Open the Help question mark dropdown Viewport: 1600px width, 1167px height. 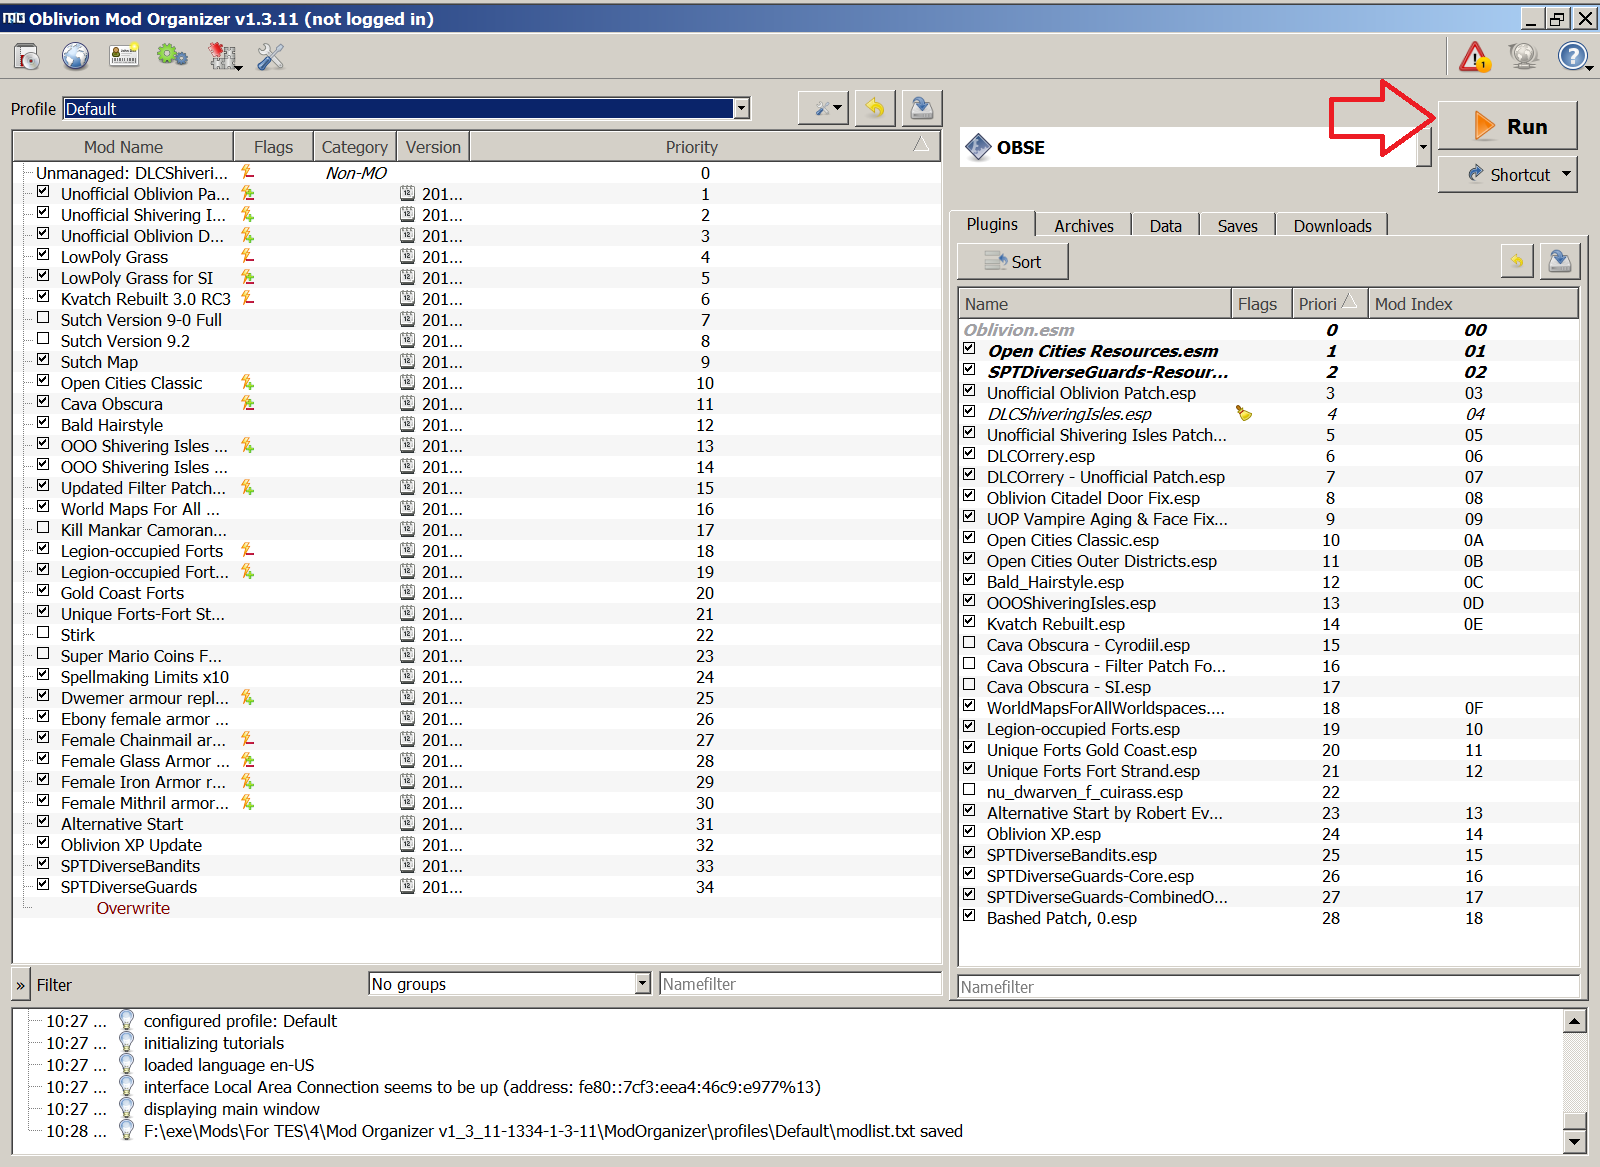tap(1575, 56)
